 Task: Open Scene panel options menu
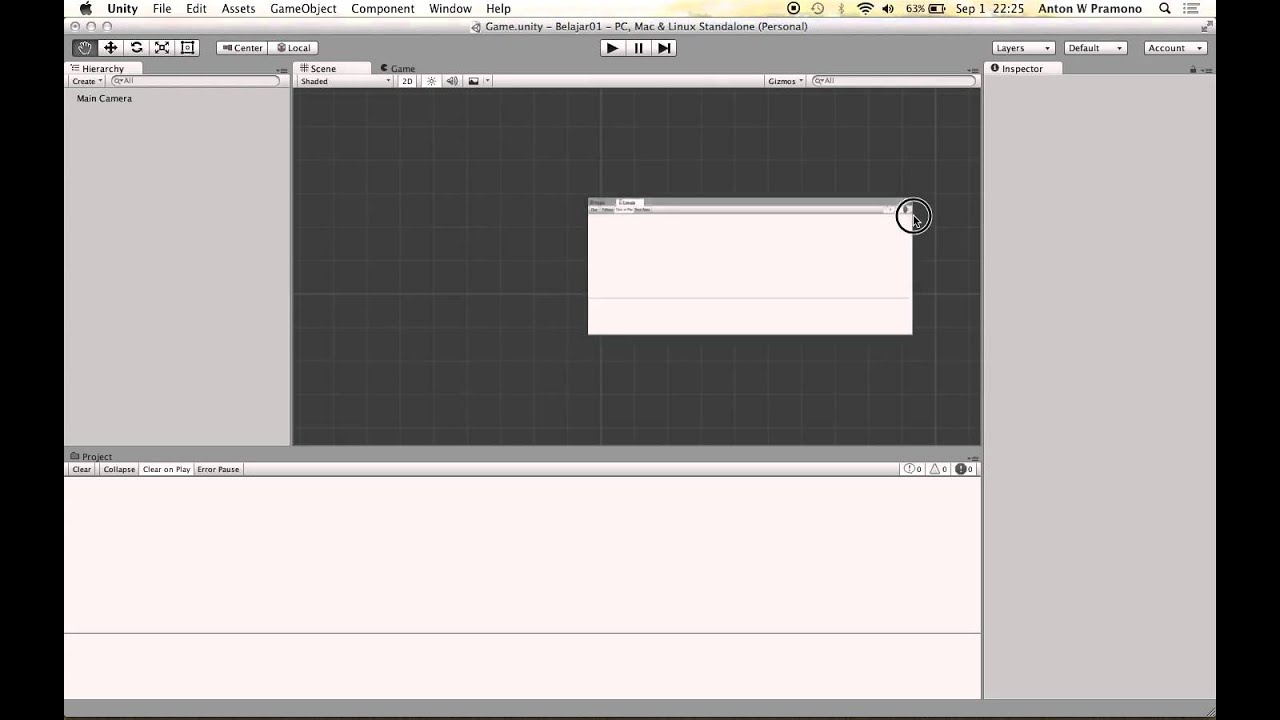click(x=972, y=70)
